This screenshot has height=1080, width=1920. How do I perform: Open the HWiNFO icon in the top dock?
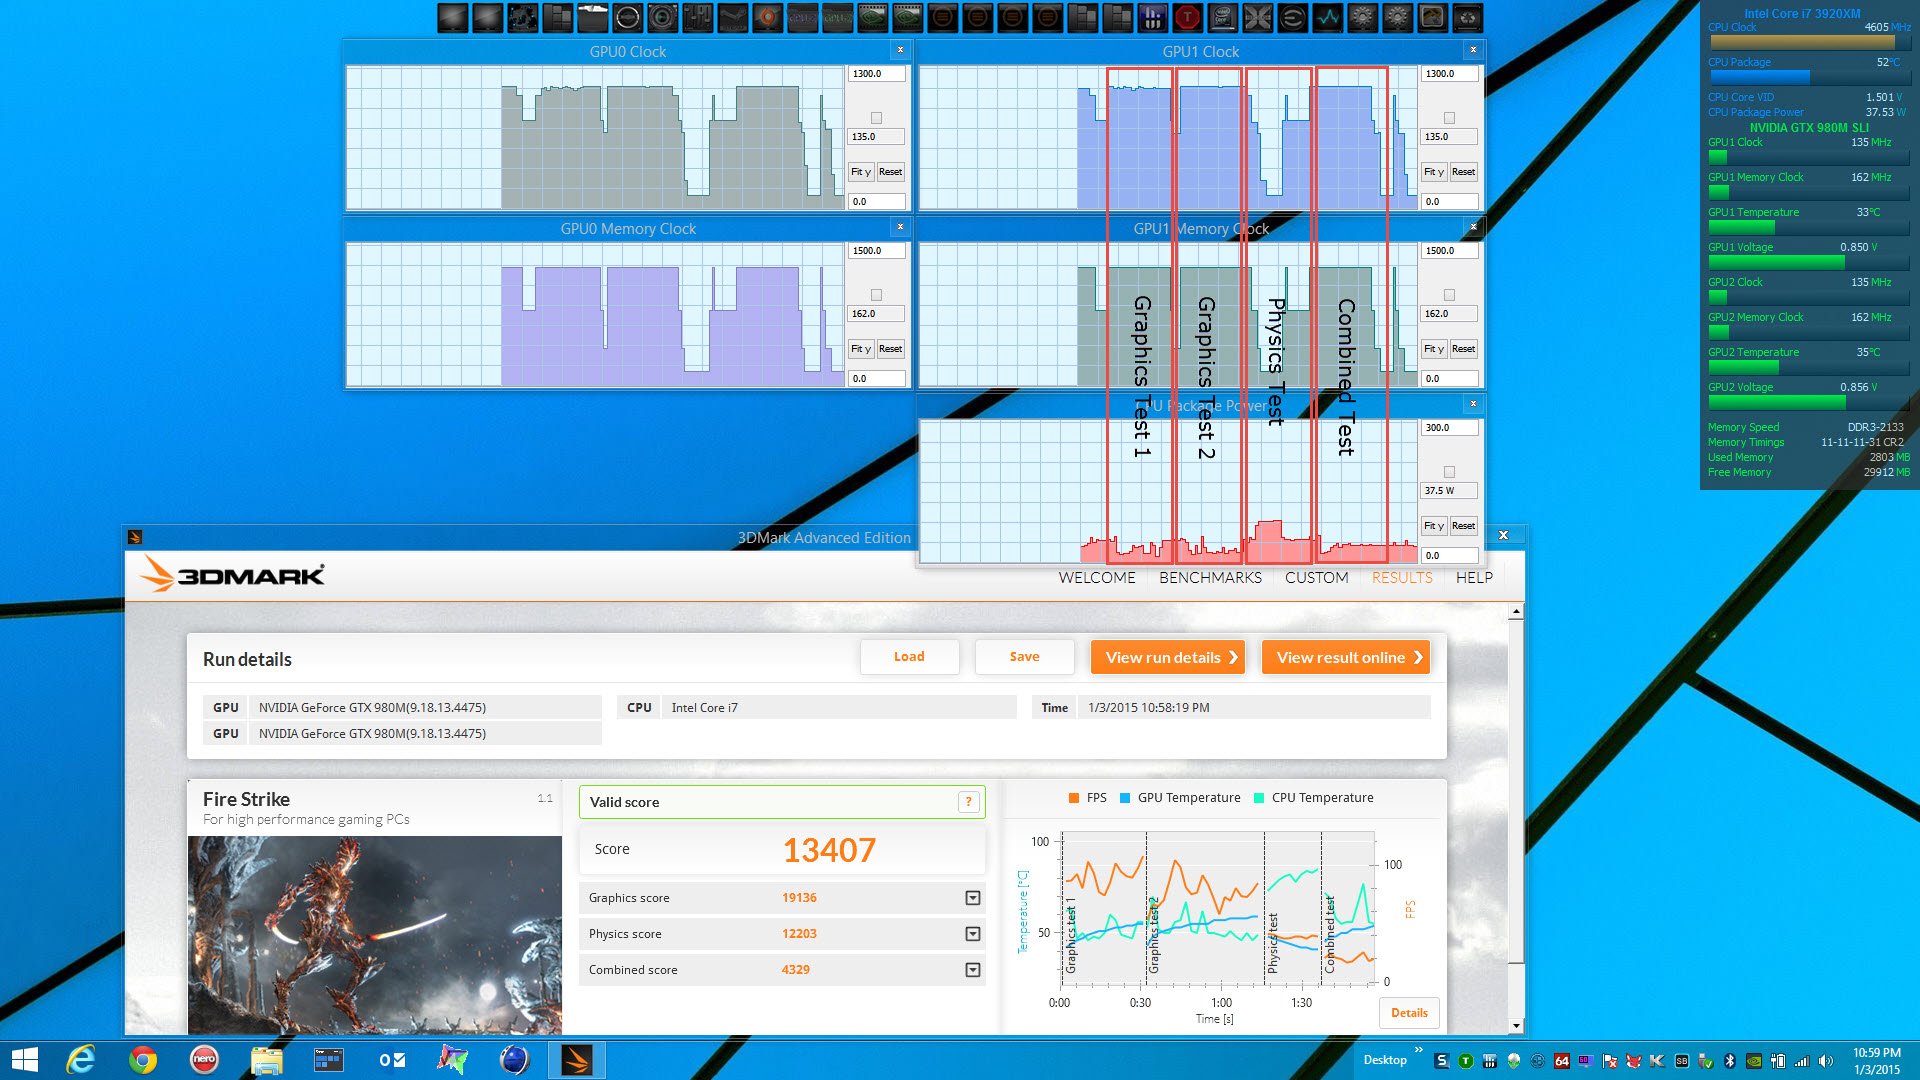1152,17
